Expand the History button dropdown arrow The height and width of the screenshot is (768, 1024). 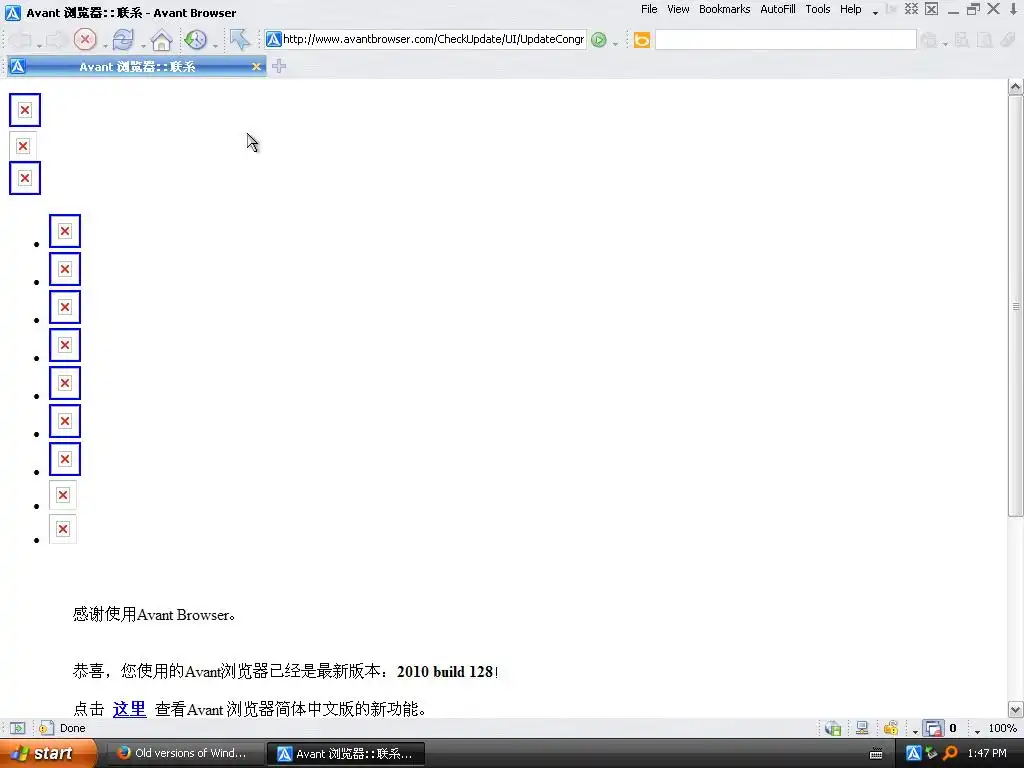(215, 45)
